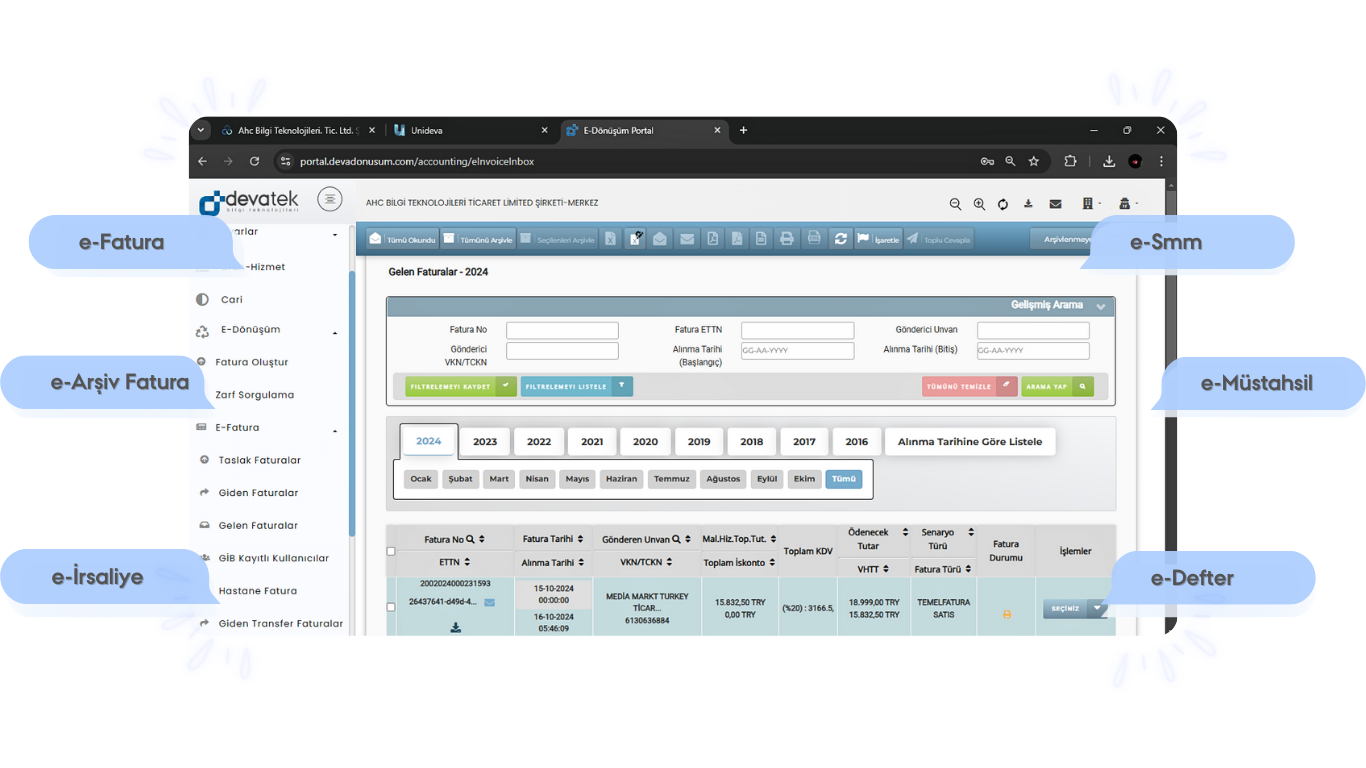Check the select-all checkbox in table header

391,551
